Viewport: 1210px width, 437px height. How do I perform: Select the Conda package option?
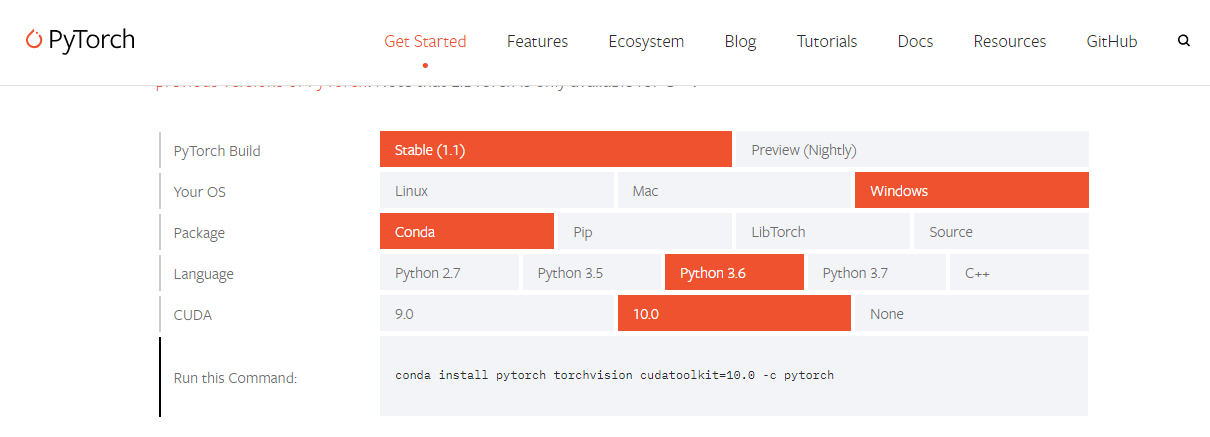pyautogui.click(x=467, y=231)
